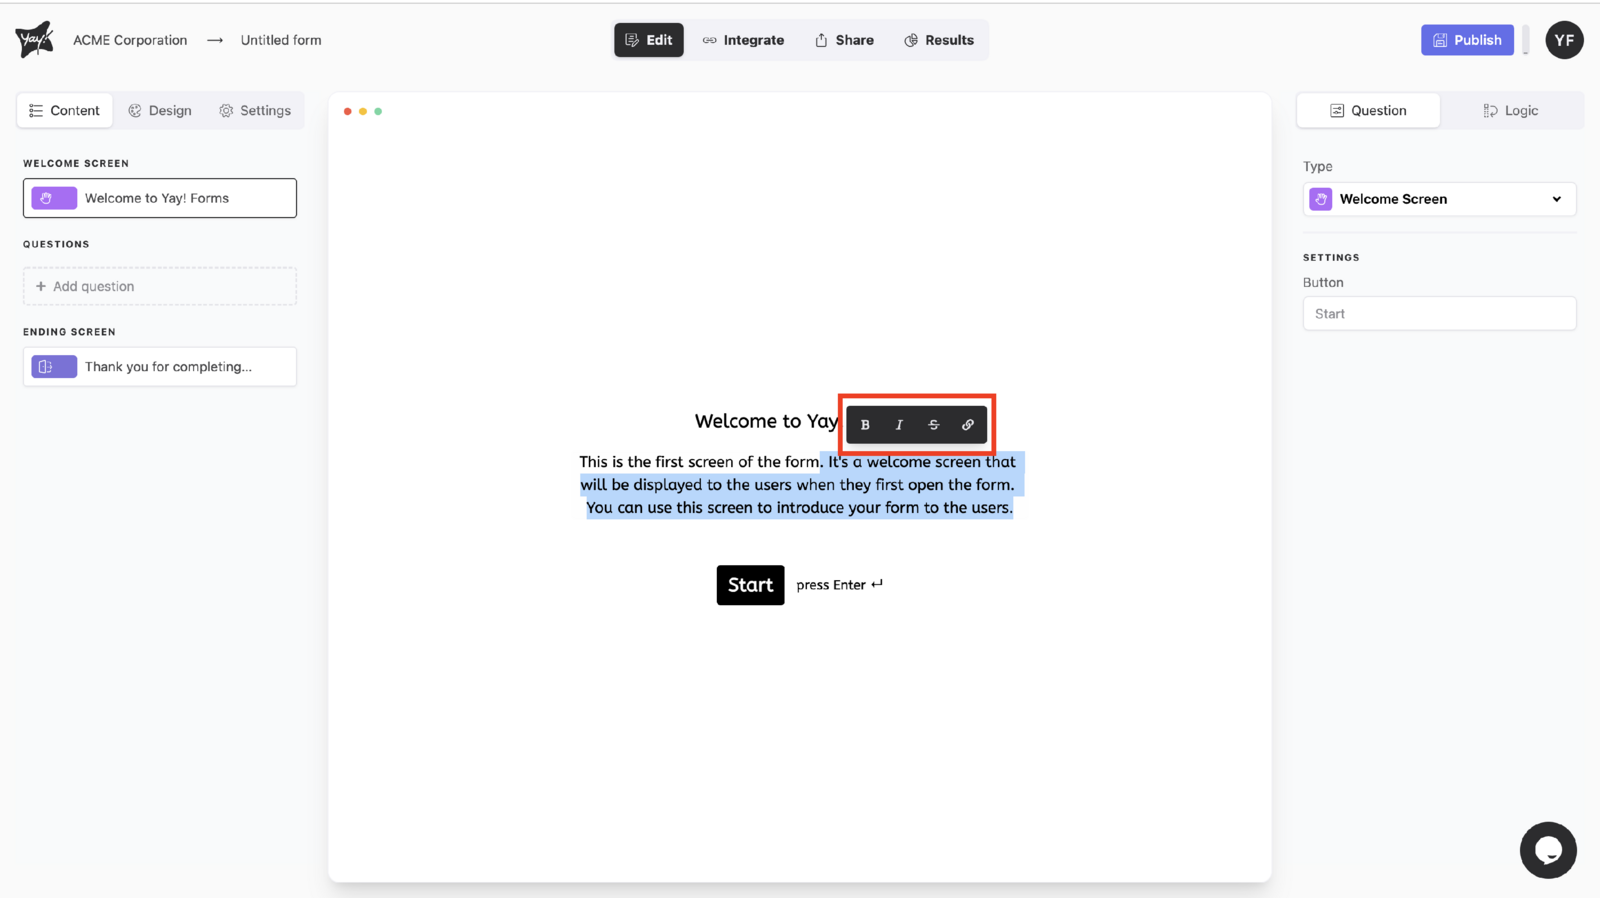The width and height of the screenshot is (1600, 898).
Task: Switch to the Logic tab
Action: [x=1510, y=111]
